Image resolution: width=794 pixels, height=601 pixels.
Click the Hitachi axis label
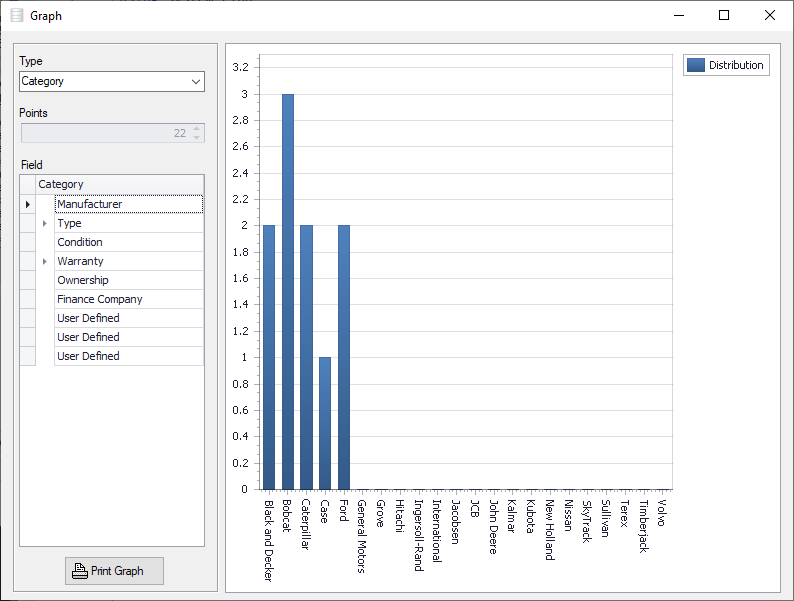[x=400, y=516]
